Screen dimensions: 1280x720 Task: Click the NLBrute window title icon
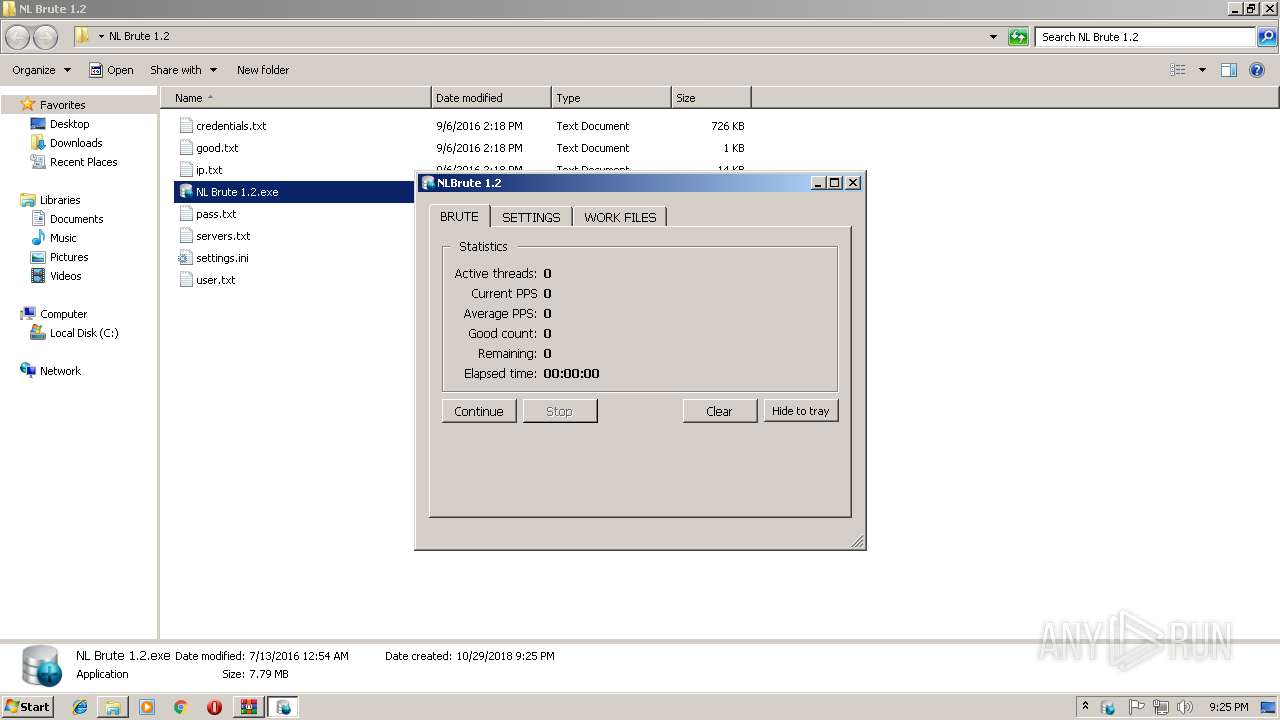428,183
